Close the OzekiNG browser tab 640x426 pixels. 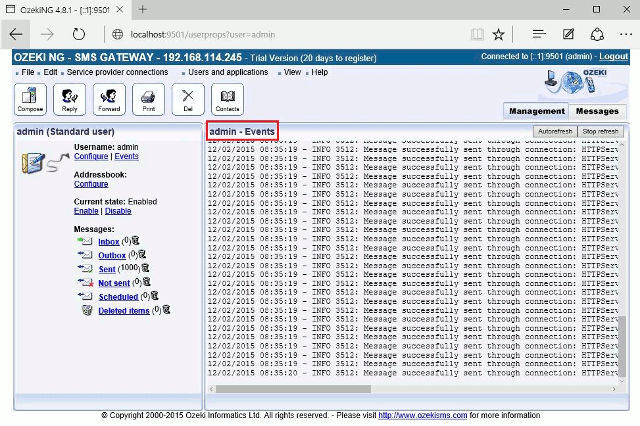[120, 9]
